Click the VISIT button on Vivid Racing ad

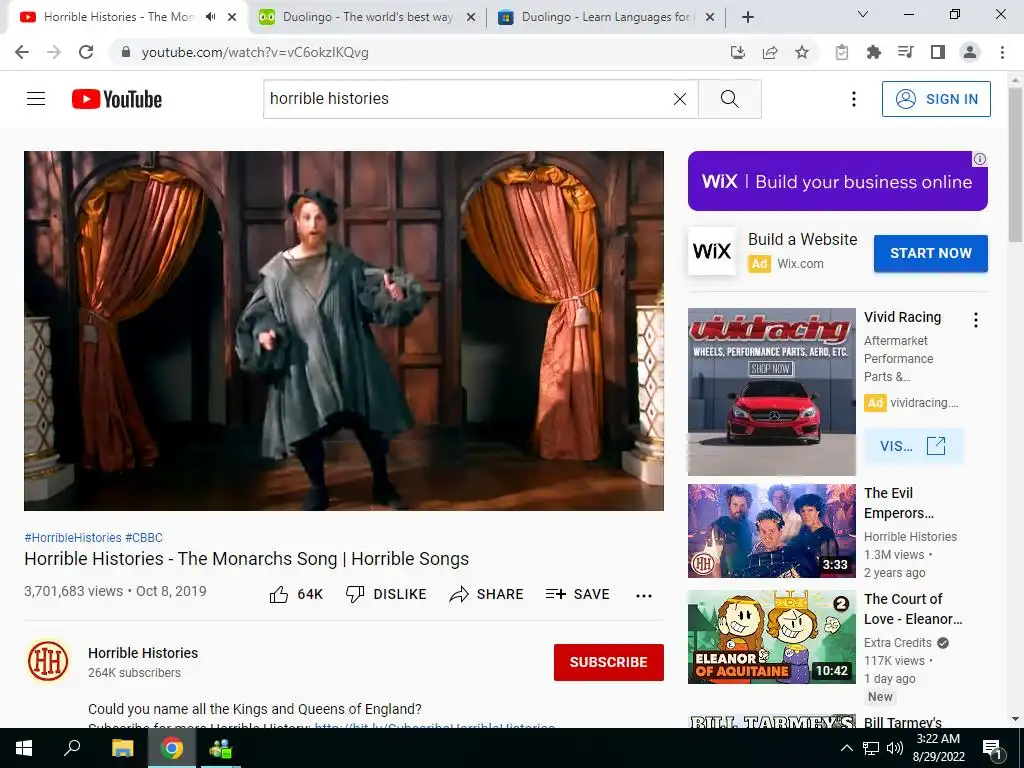(x=913, y=446)
